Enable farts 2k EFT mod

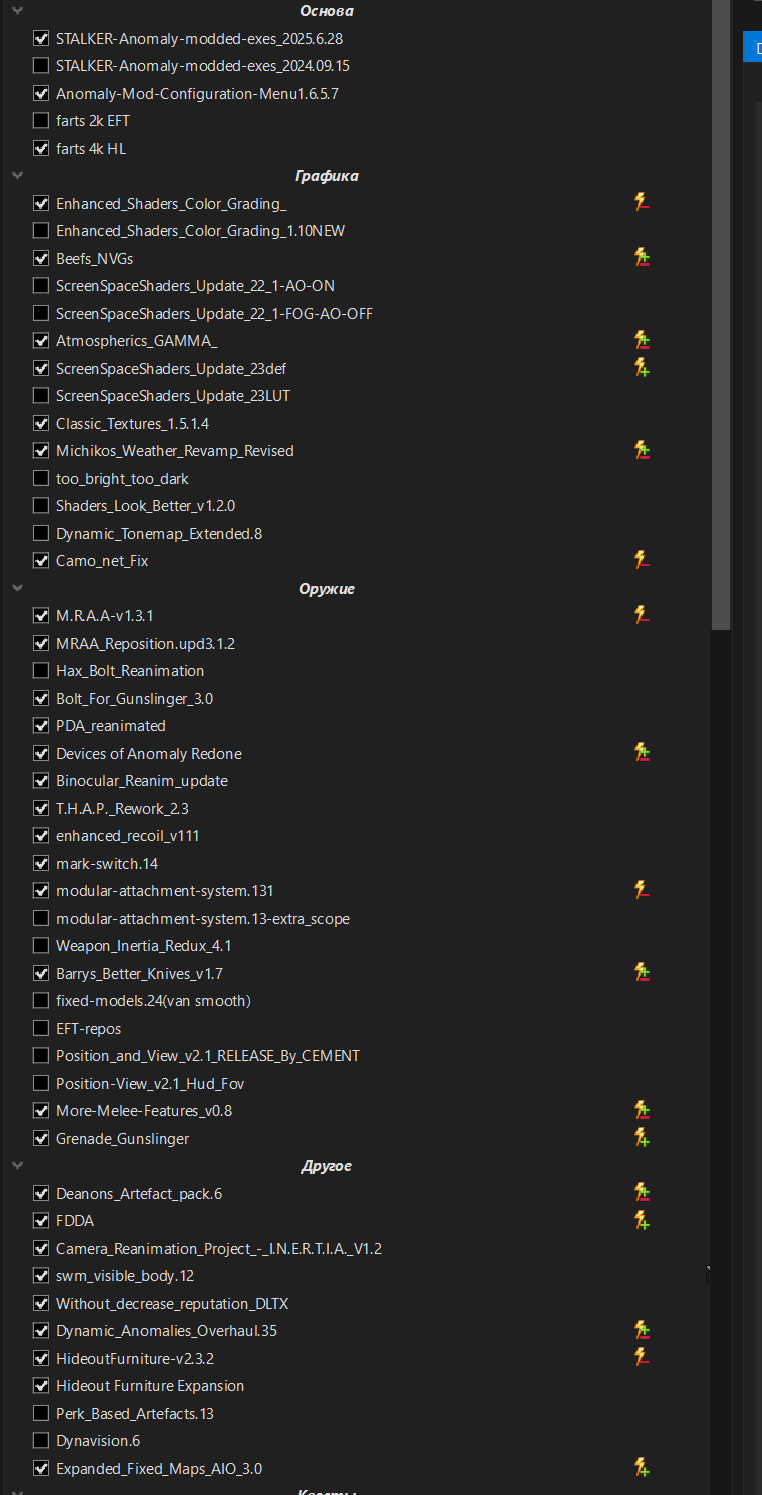pyautogui.click(x=41, y=121)
